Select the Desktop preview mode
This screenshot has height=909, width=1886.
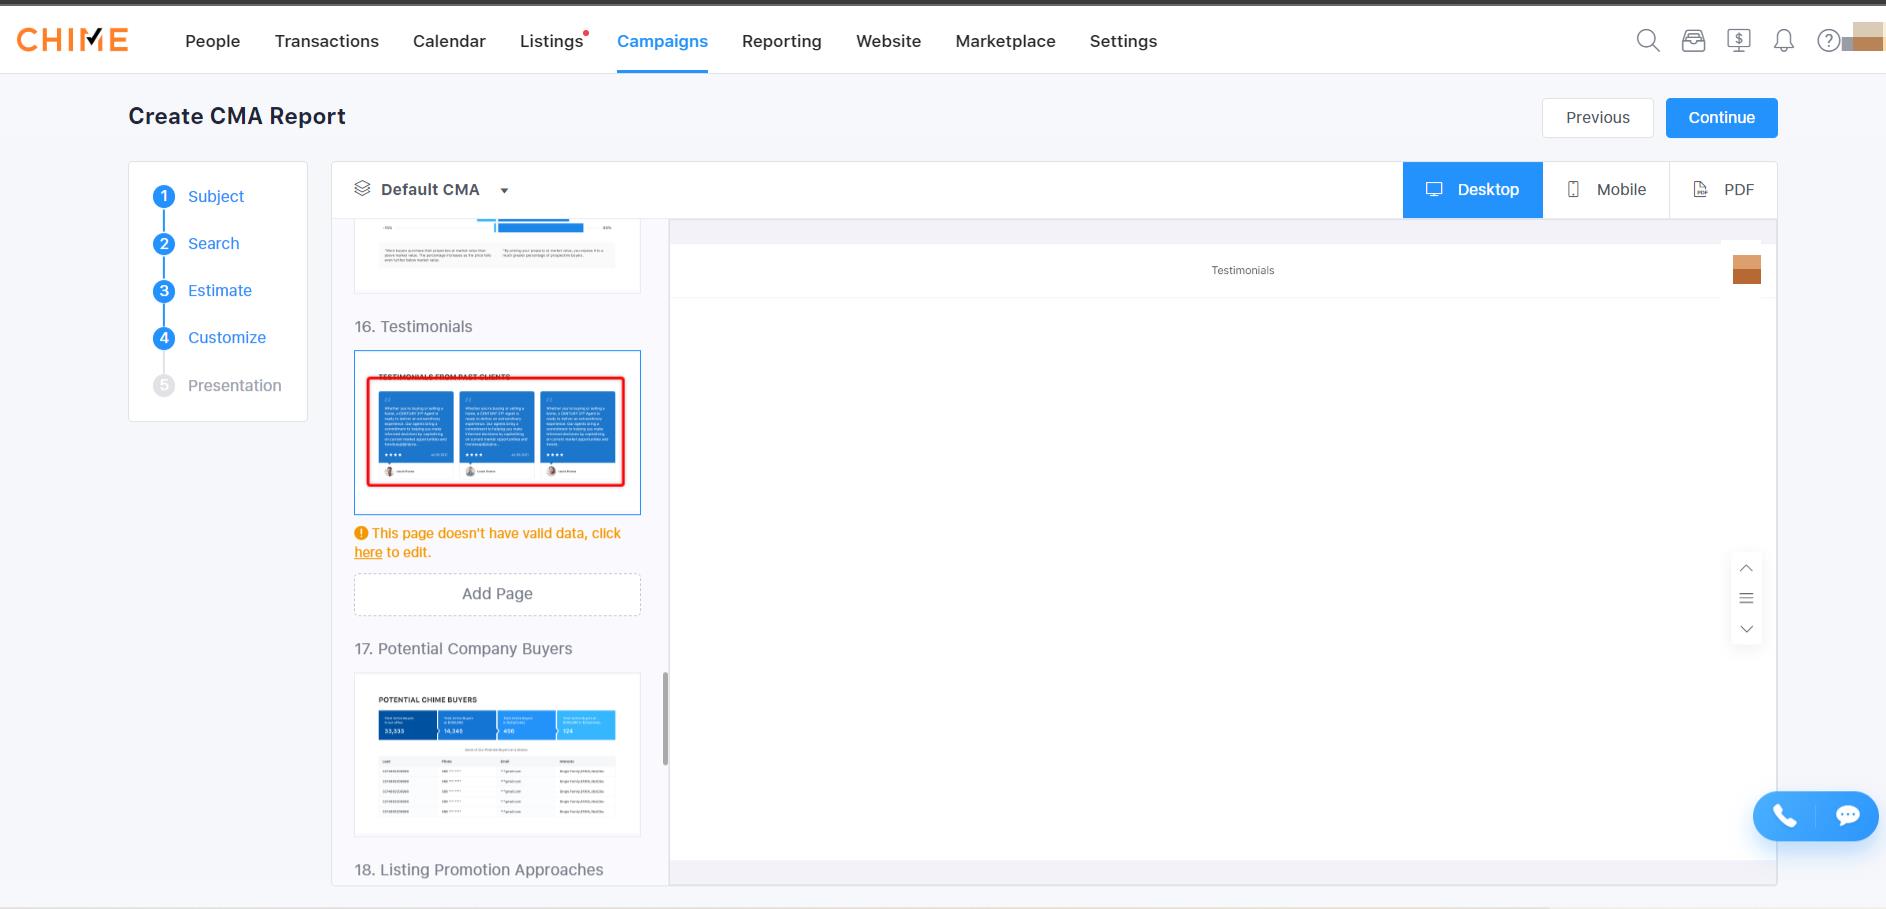(x=1472, y=190)
